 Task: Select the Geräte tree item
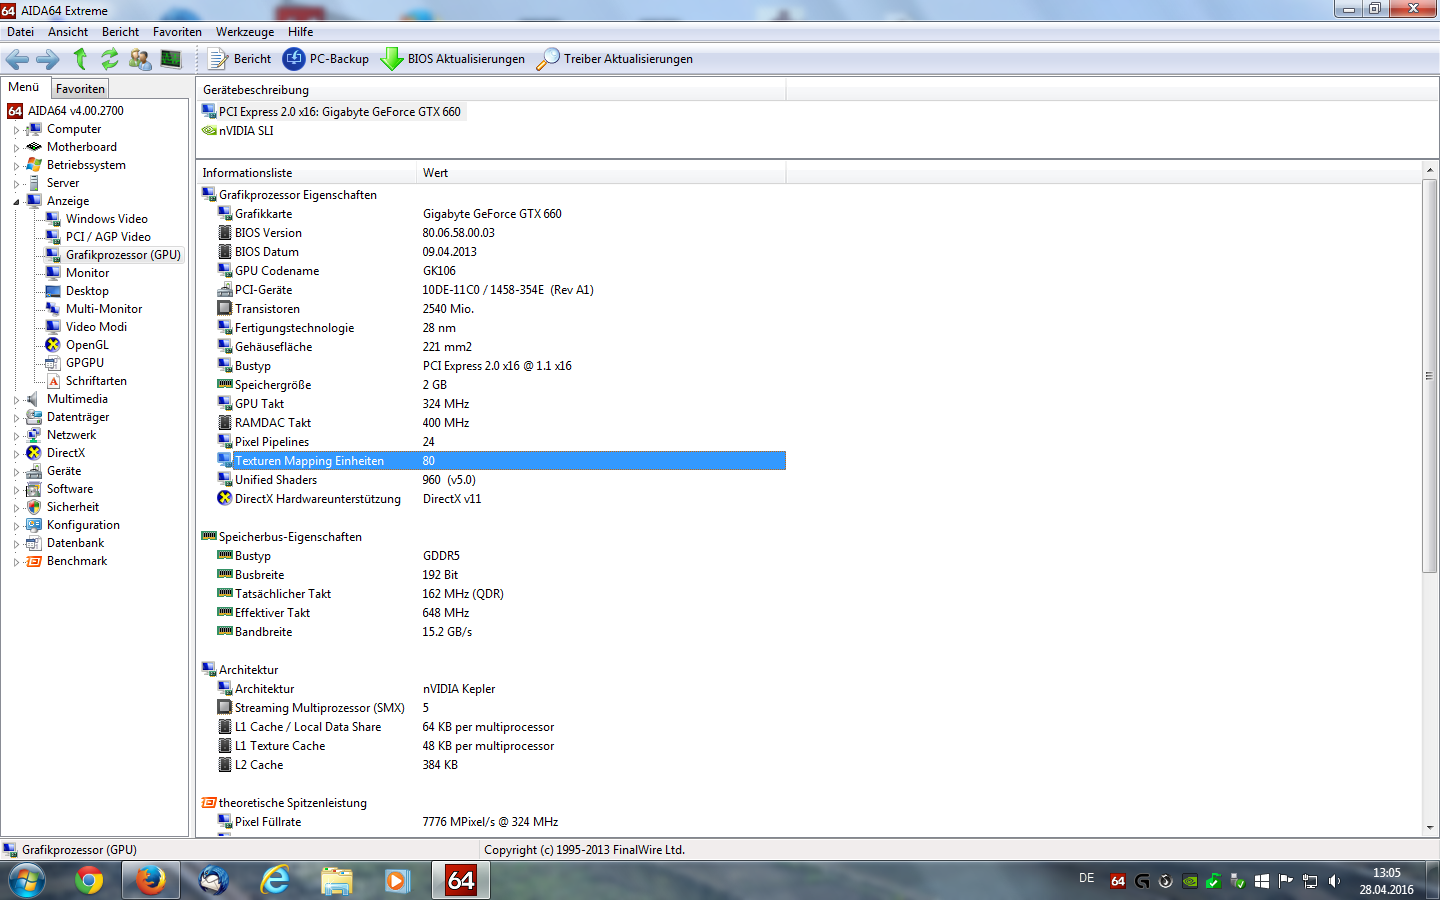(x=64, y=471)
